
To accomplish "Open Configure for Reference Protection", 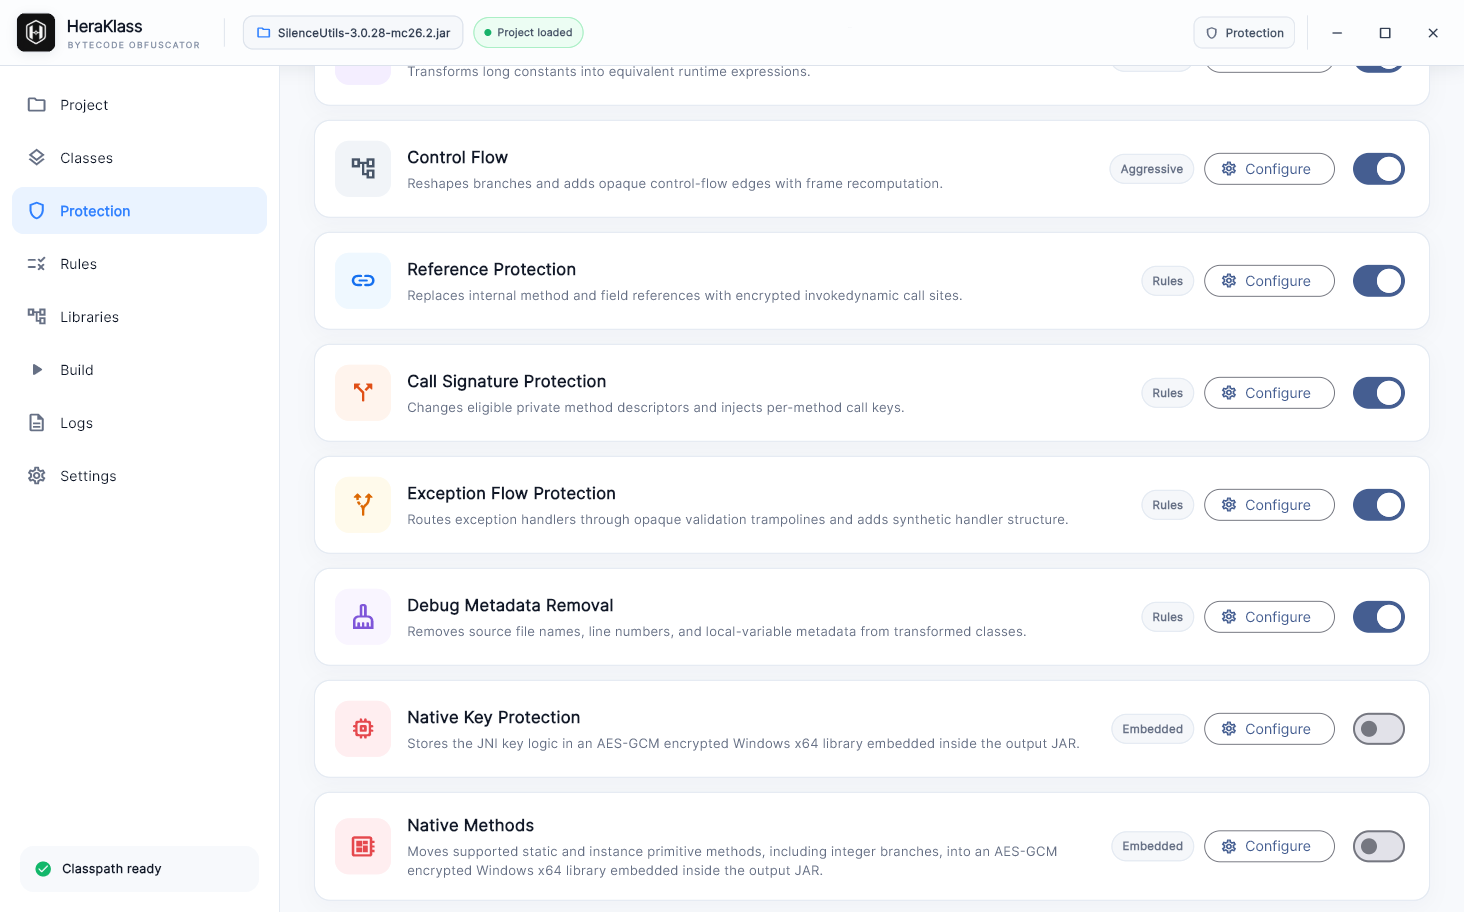I will 1269,281.
